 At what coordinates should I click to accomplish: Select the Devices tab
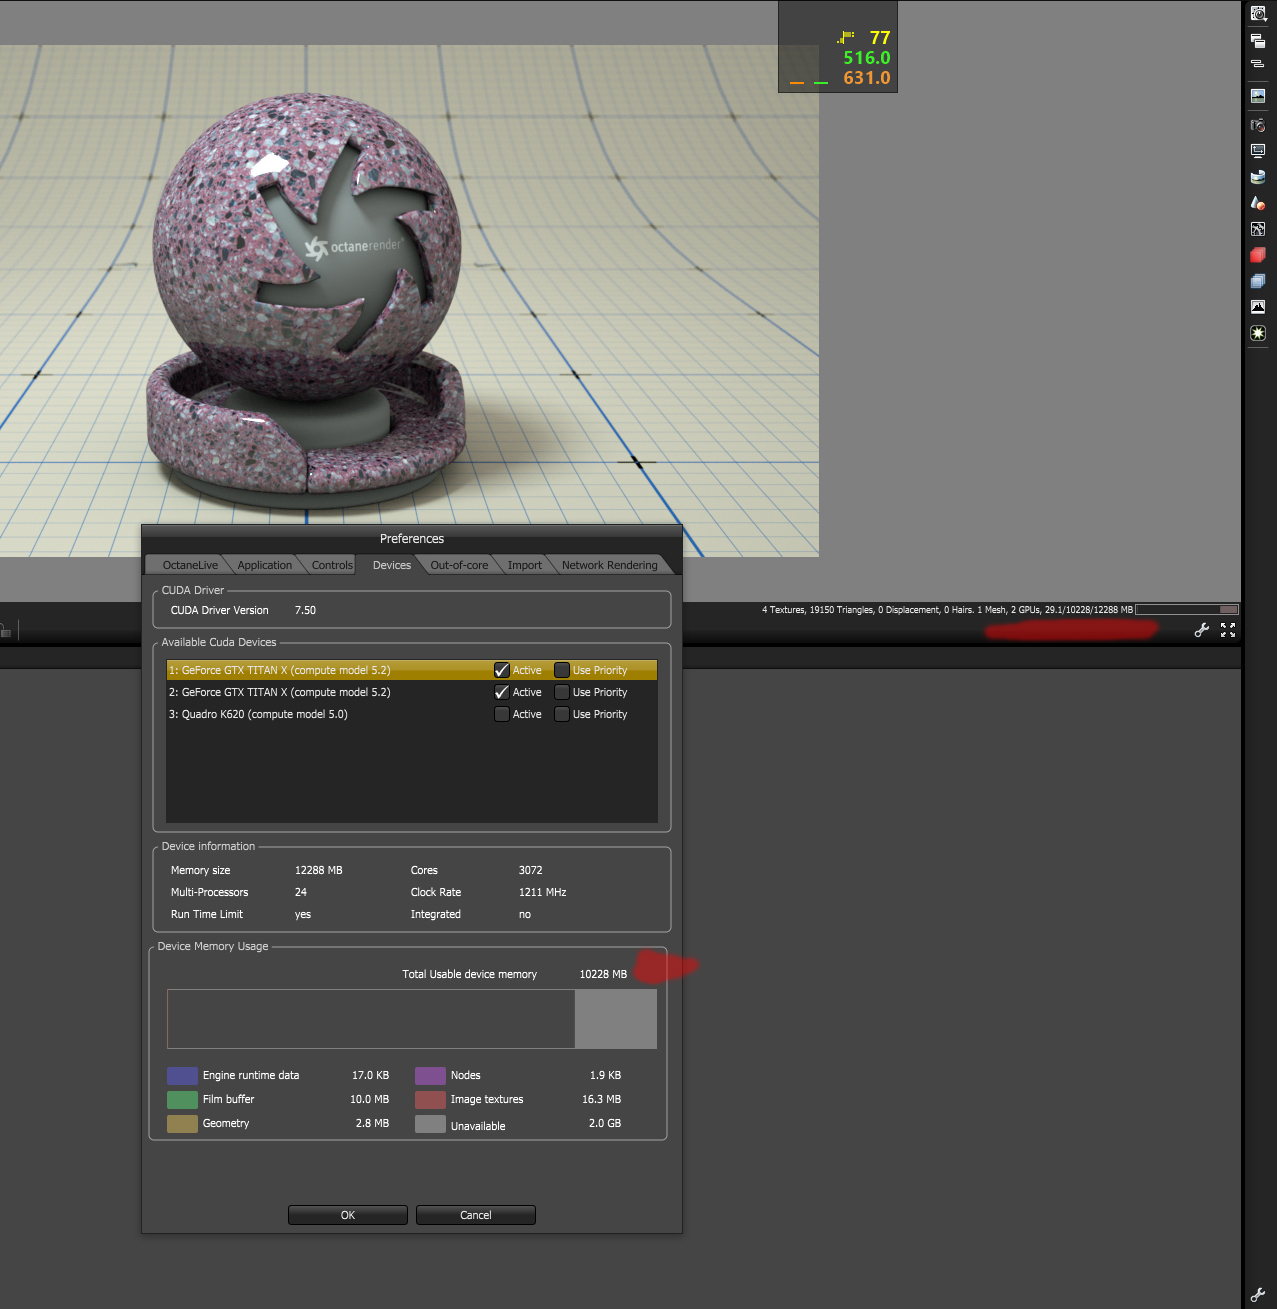[392, 565]
